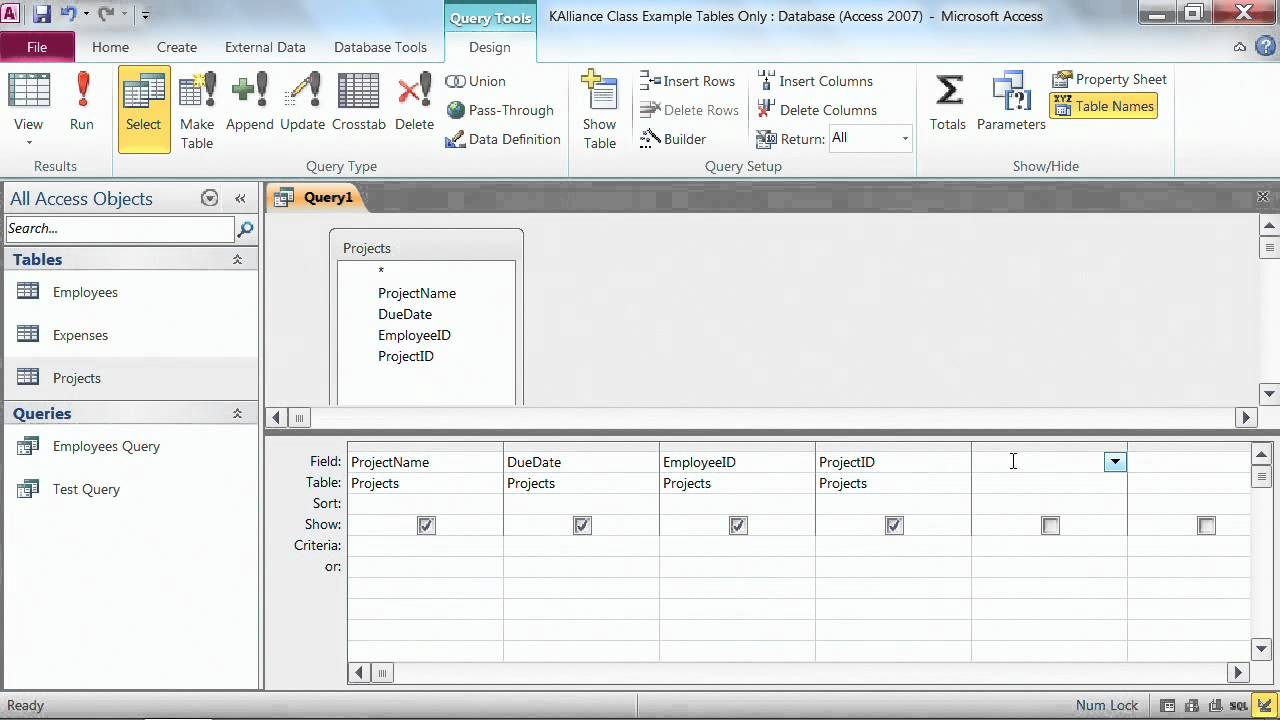The image size is (1280, 720).
Task: Open the Employees table
Action: pyautogui.click(x=130, y=292)
